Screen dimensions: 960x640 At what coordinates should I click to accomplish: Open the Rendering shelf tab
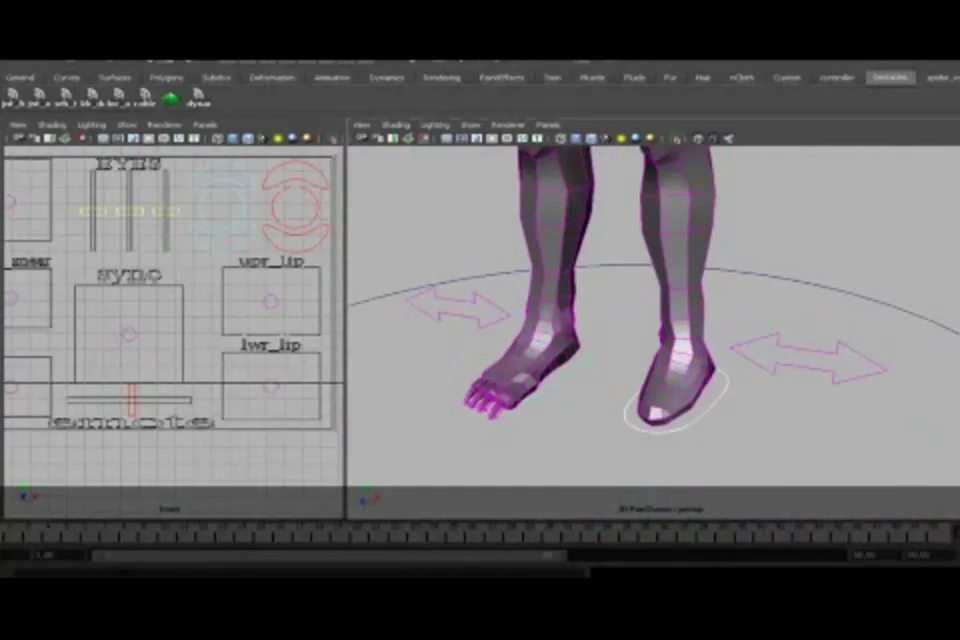[x=441, y=78]
